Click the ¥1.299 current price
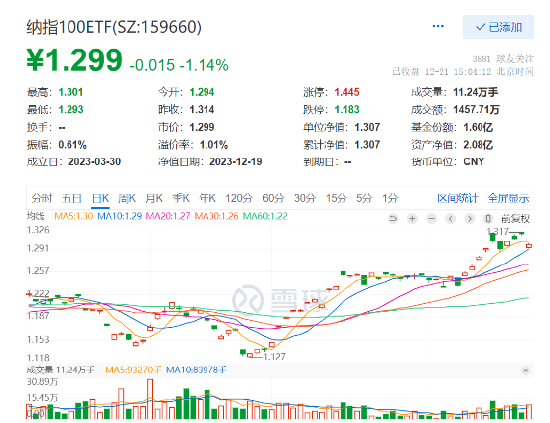 74,60
